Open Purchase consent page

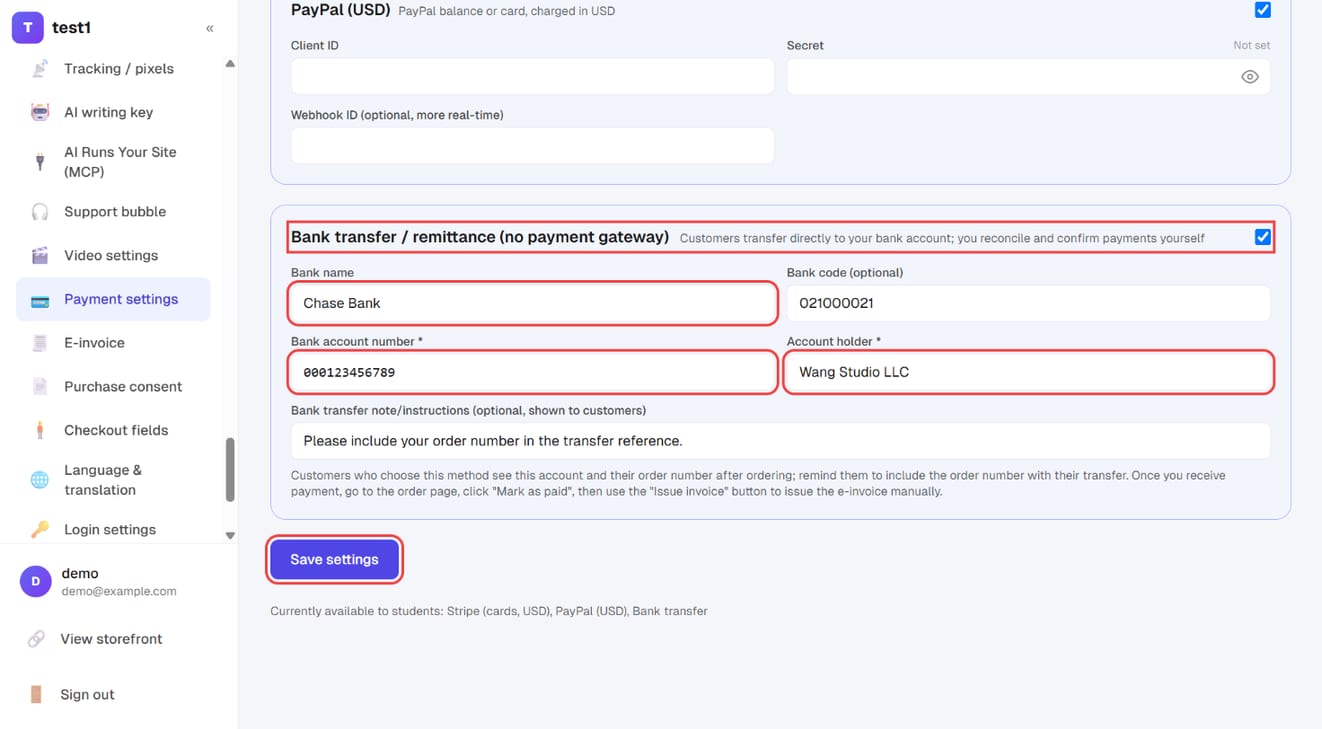[113, 387]
